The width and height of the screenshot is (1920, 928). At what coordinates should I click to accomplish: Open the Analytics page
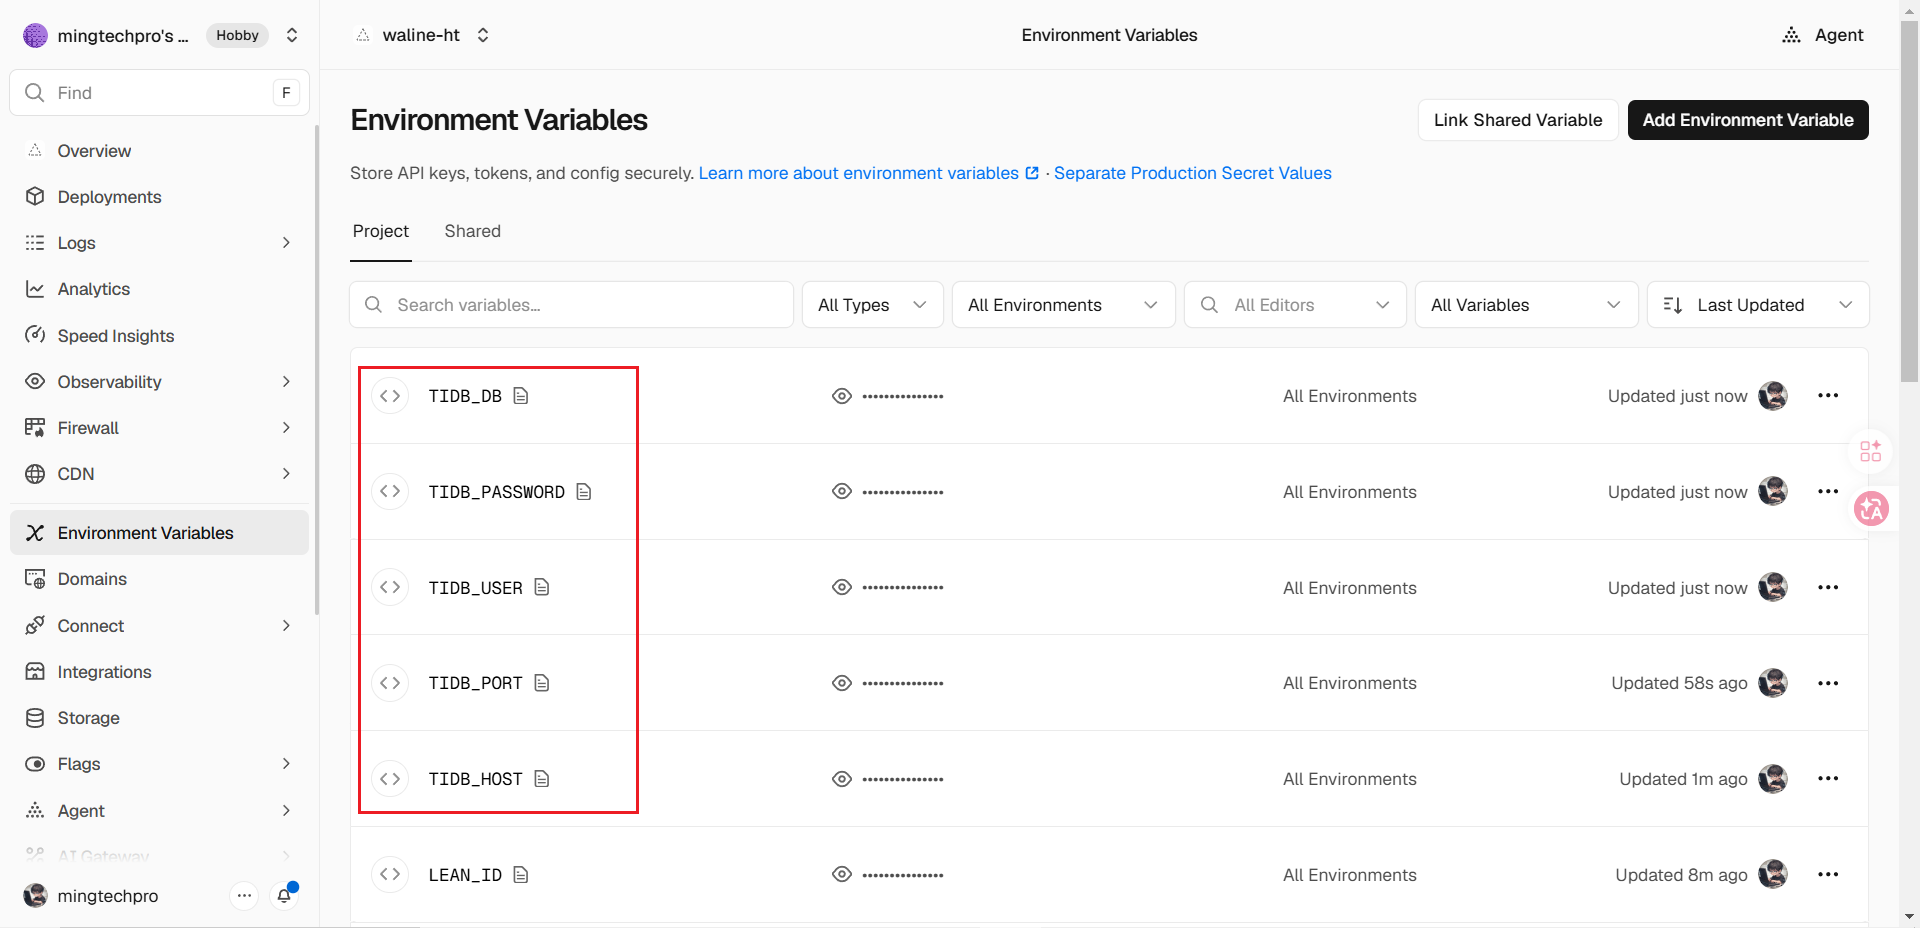160,289
